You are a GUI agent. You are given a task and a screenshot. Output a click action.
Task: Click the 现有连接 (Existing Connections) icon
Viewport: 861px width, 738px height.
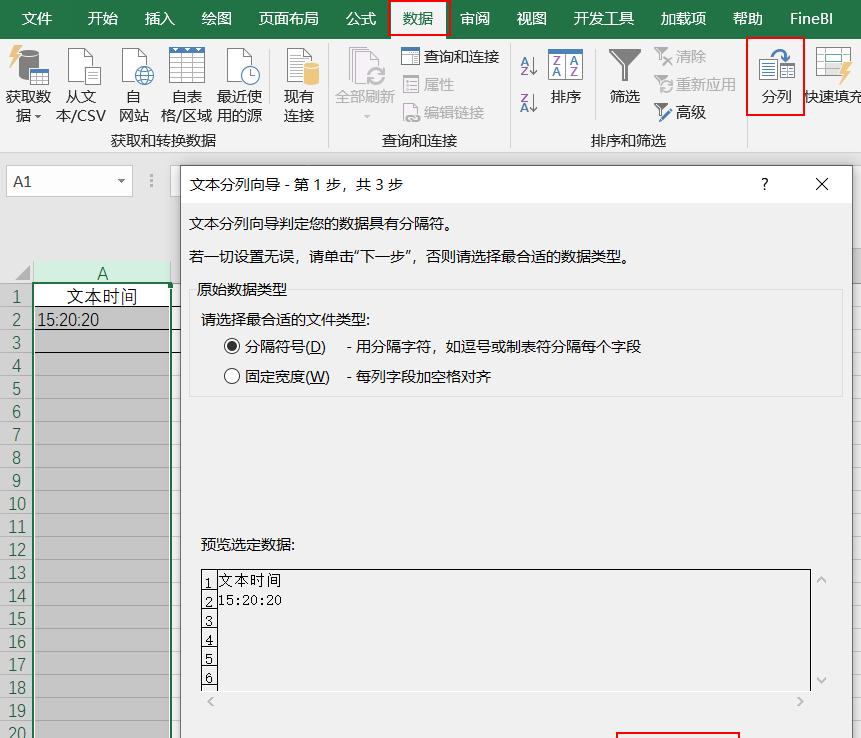(x=301, y=65)
